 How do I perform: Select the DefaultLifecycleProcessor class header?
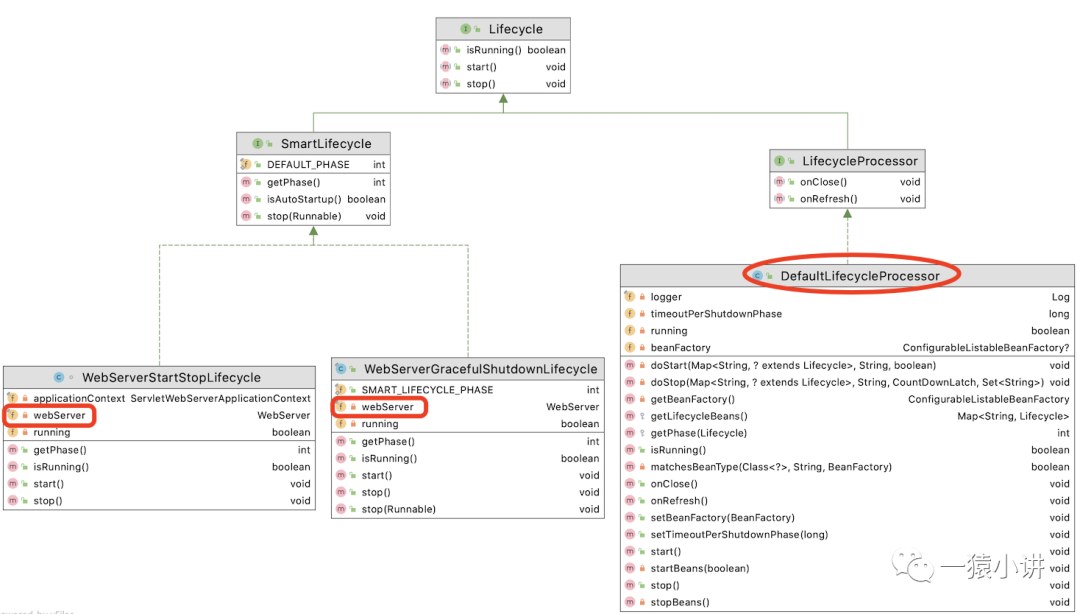coord(847,276)
